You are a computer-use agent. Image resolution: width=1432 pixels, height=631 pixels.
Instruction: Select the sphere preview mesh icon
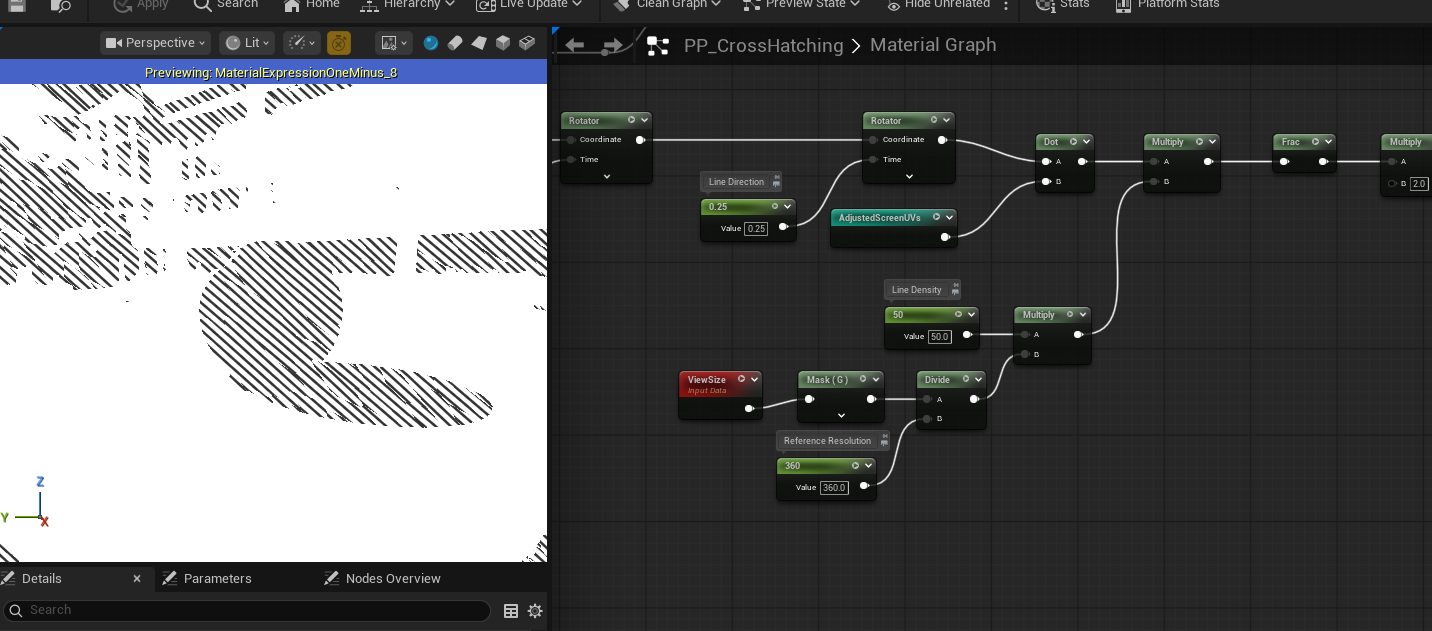point(431,43)
